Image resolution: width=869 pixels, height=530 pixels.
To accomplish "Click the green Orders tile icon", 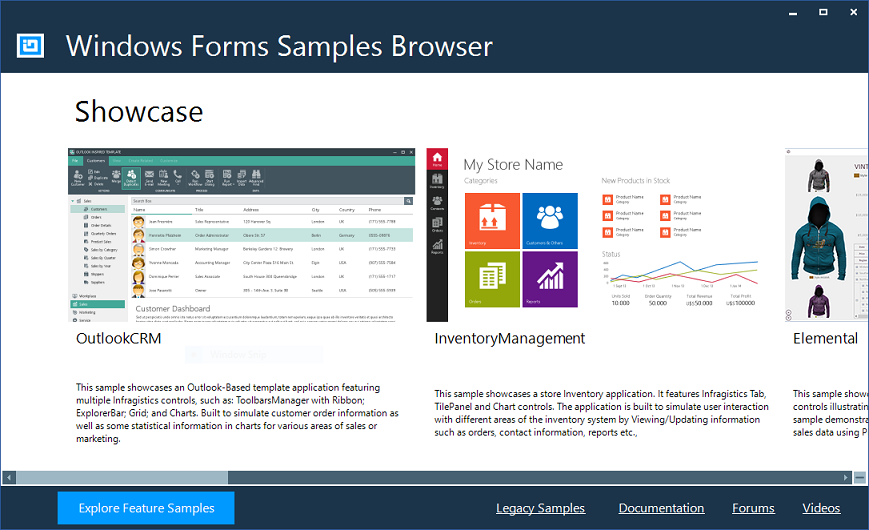I will click(x=492, y=279).
